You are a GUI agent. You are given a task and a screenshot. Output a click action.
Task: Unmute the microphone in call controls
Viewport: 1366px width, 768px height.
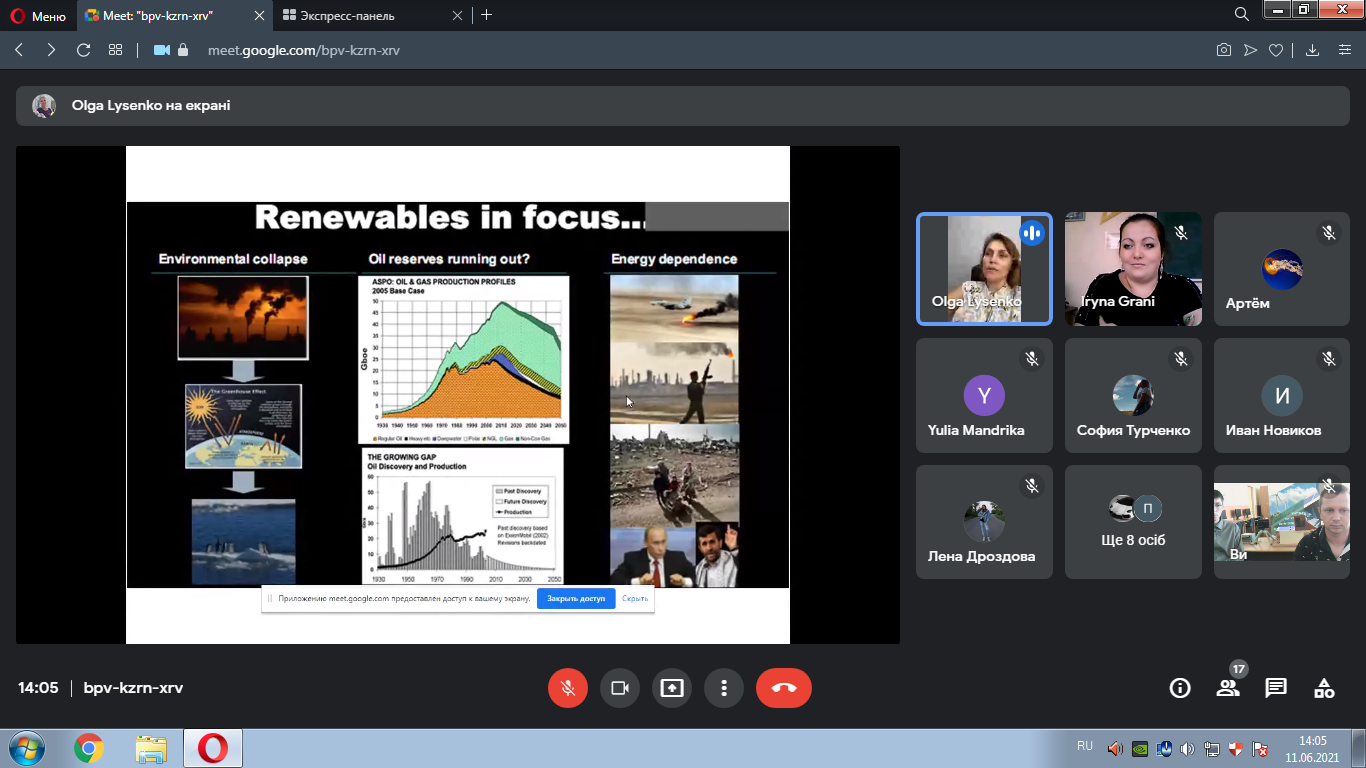pos(567,688)
